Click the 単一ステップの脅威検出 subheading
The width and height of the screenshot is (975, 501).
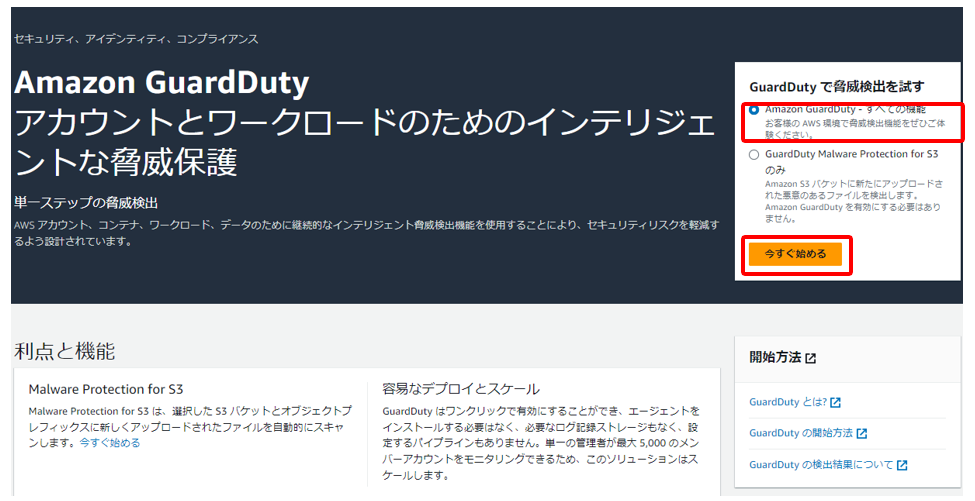click(x=86, y=203)
